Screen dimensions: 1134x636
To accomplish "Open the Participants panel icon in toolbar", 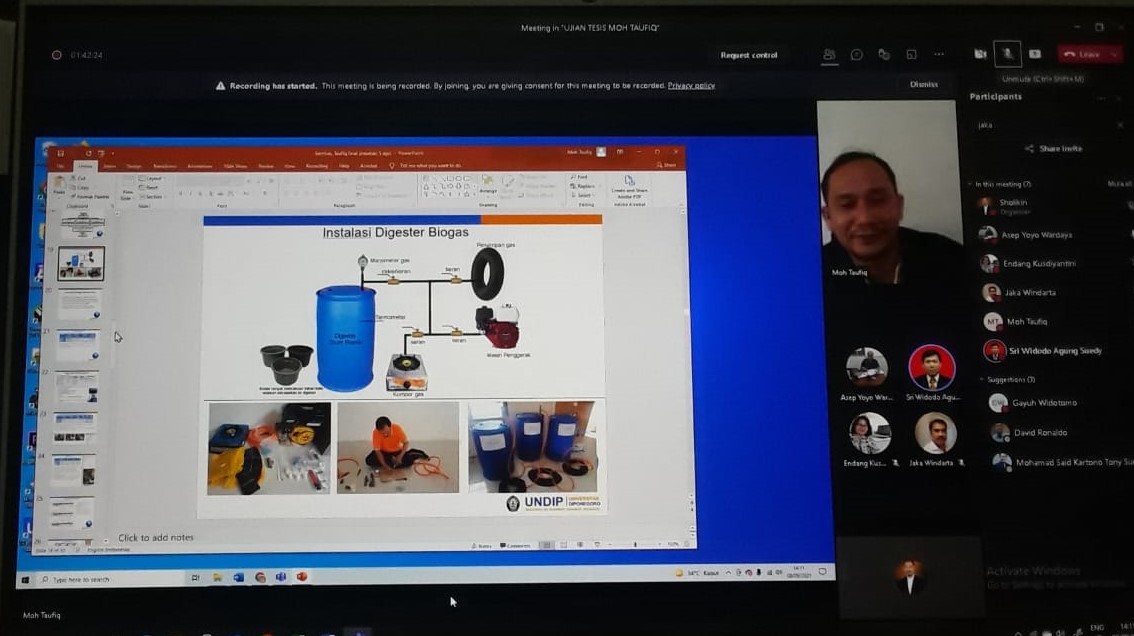I will click(829, 55).
